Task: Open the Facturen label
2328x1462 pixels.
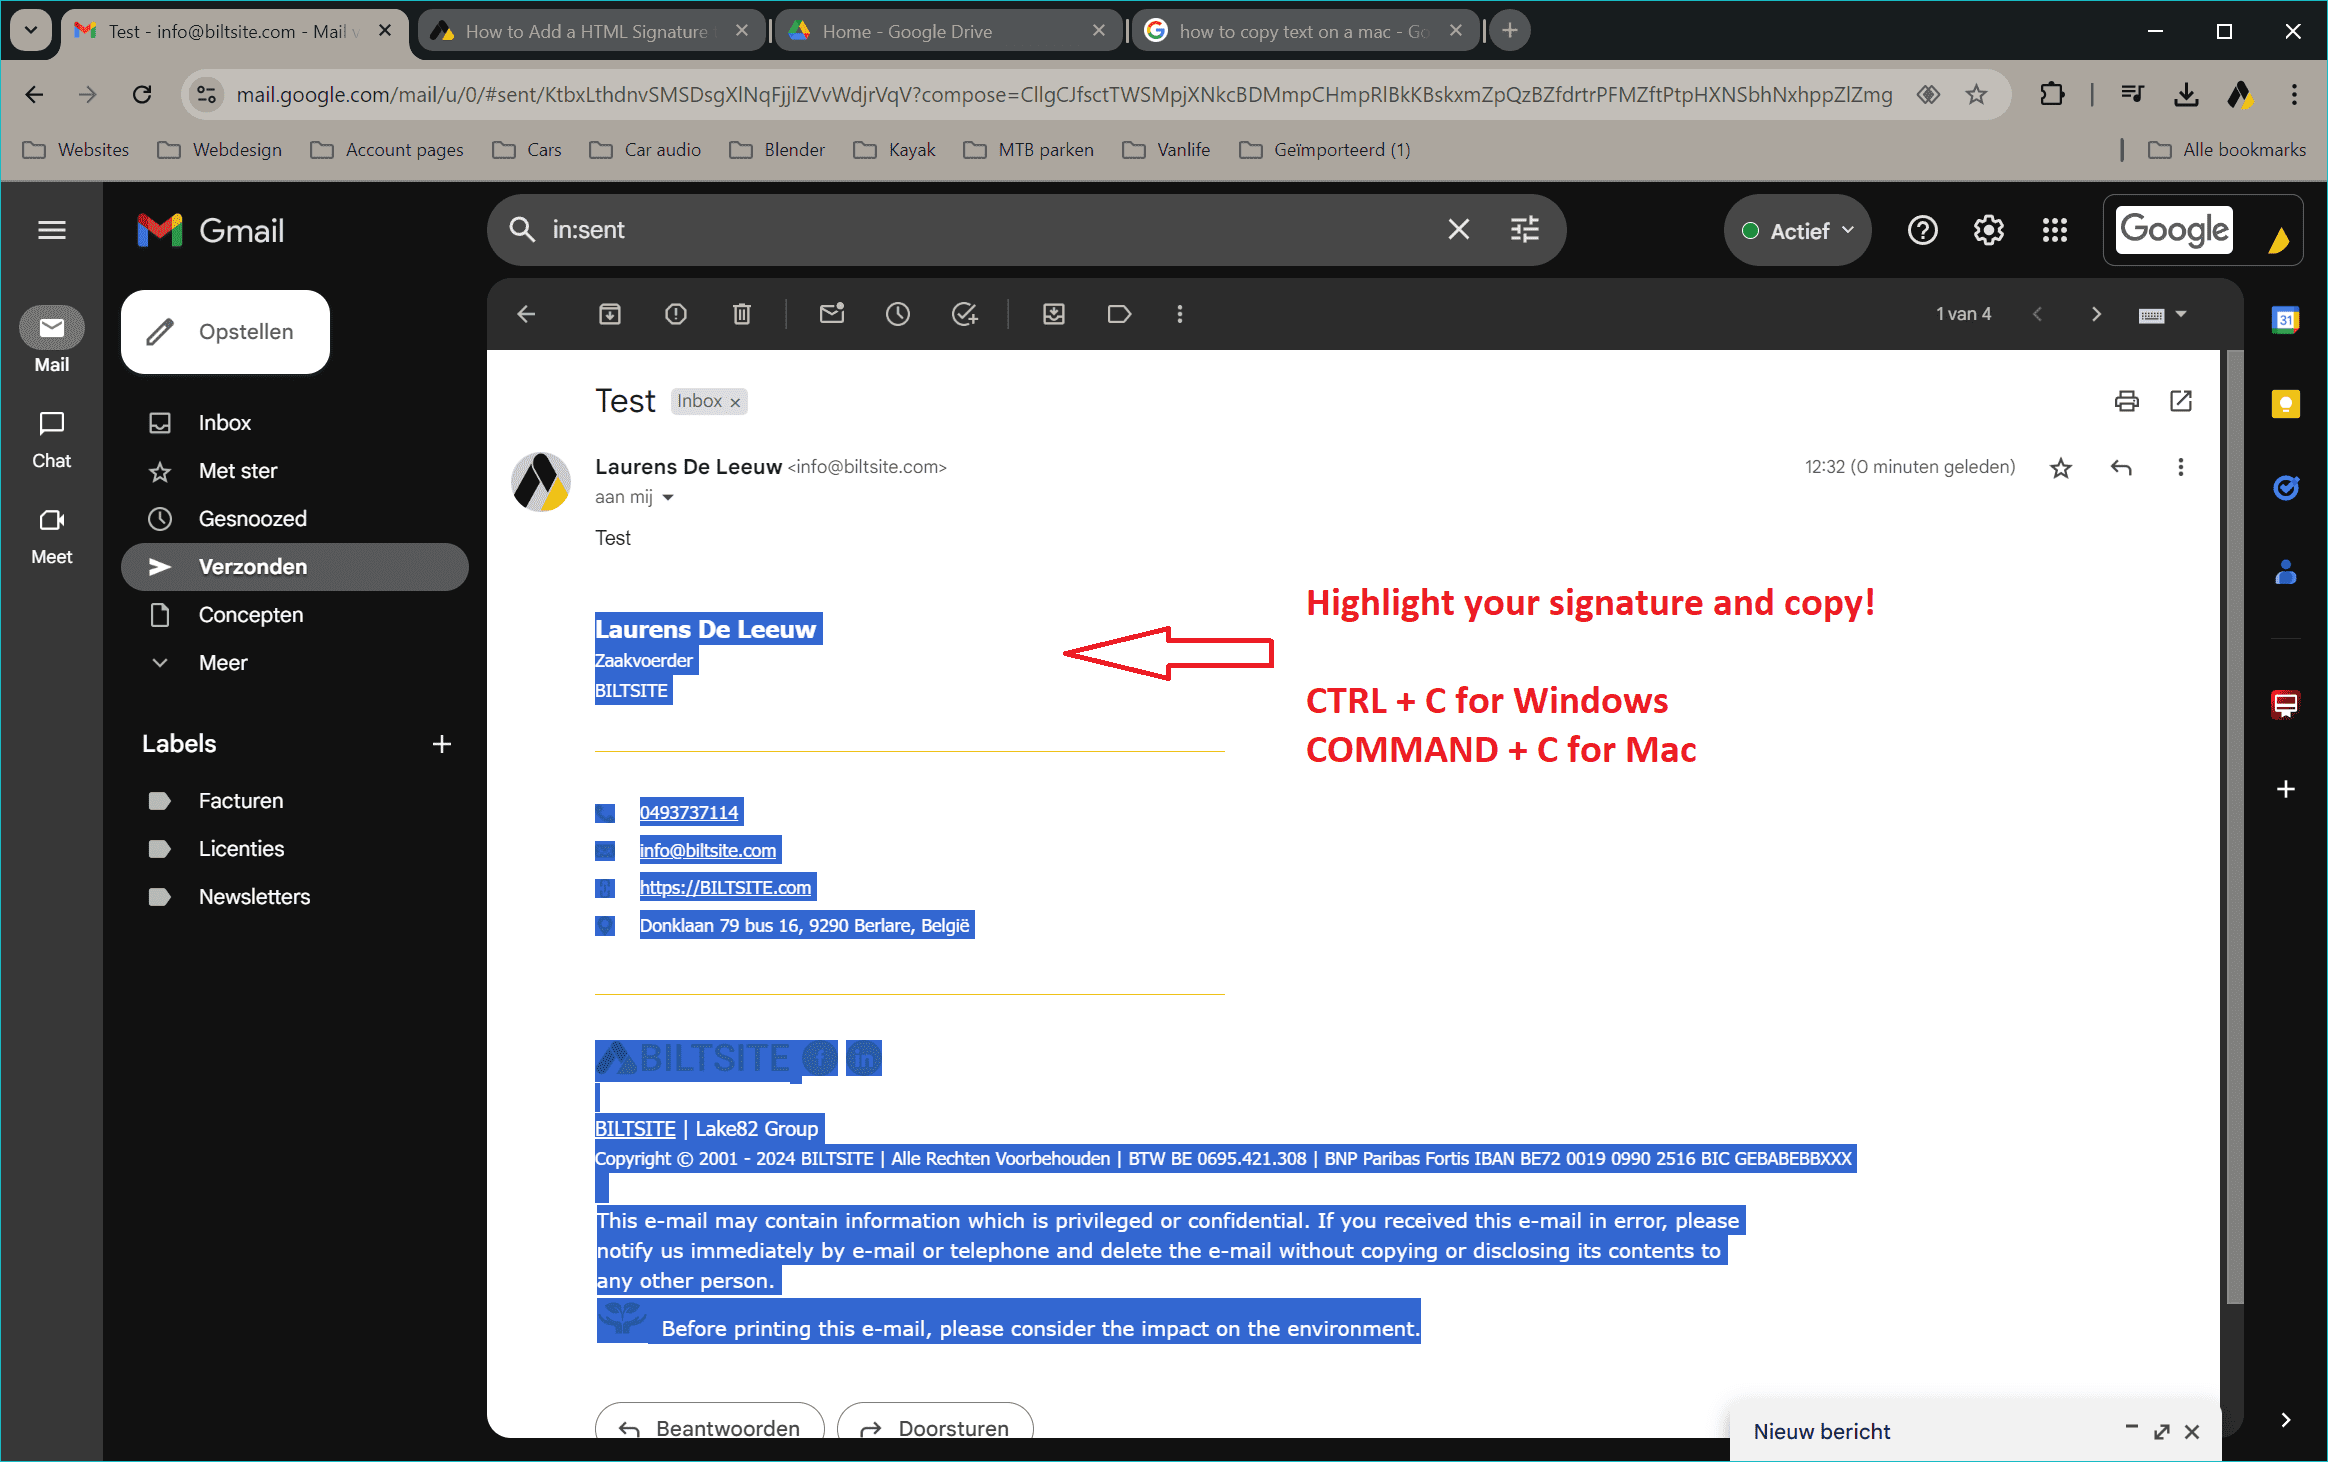Action: [x=240, y=801]
